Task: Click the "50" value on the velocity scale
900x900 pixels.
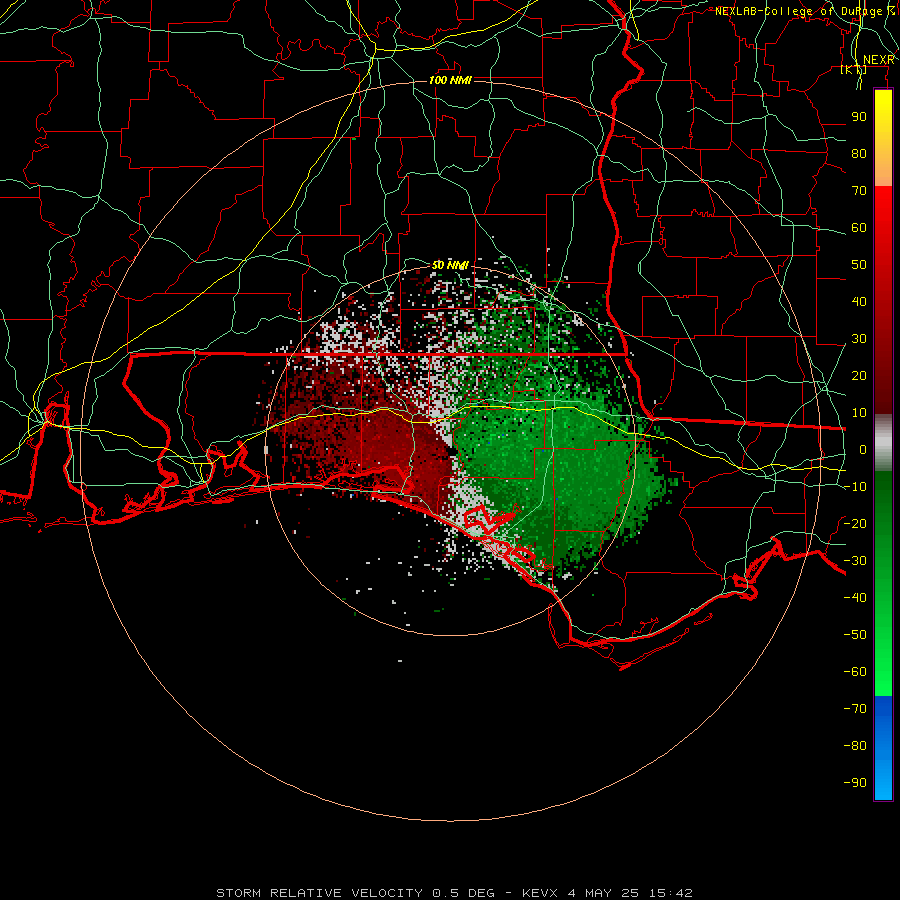Action: pyautogui.click(x=859, y=265)
